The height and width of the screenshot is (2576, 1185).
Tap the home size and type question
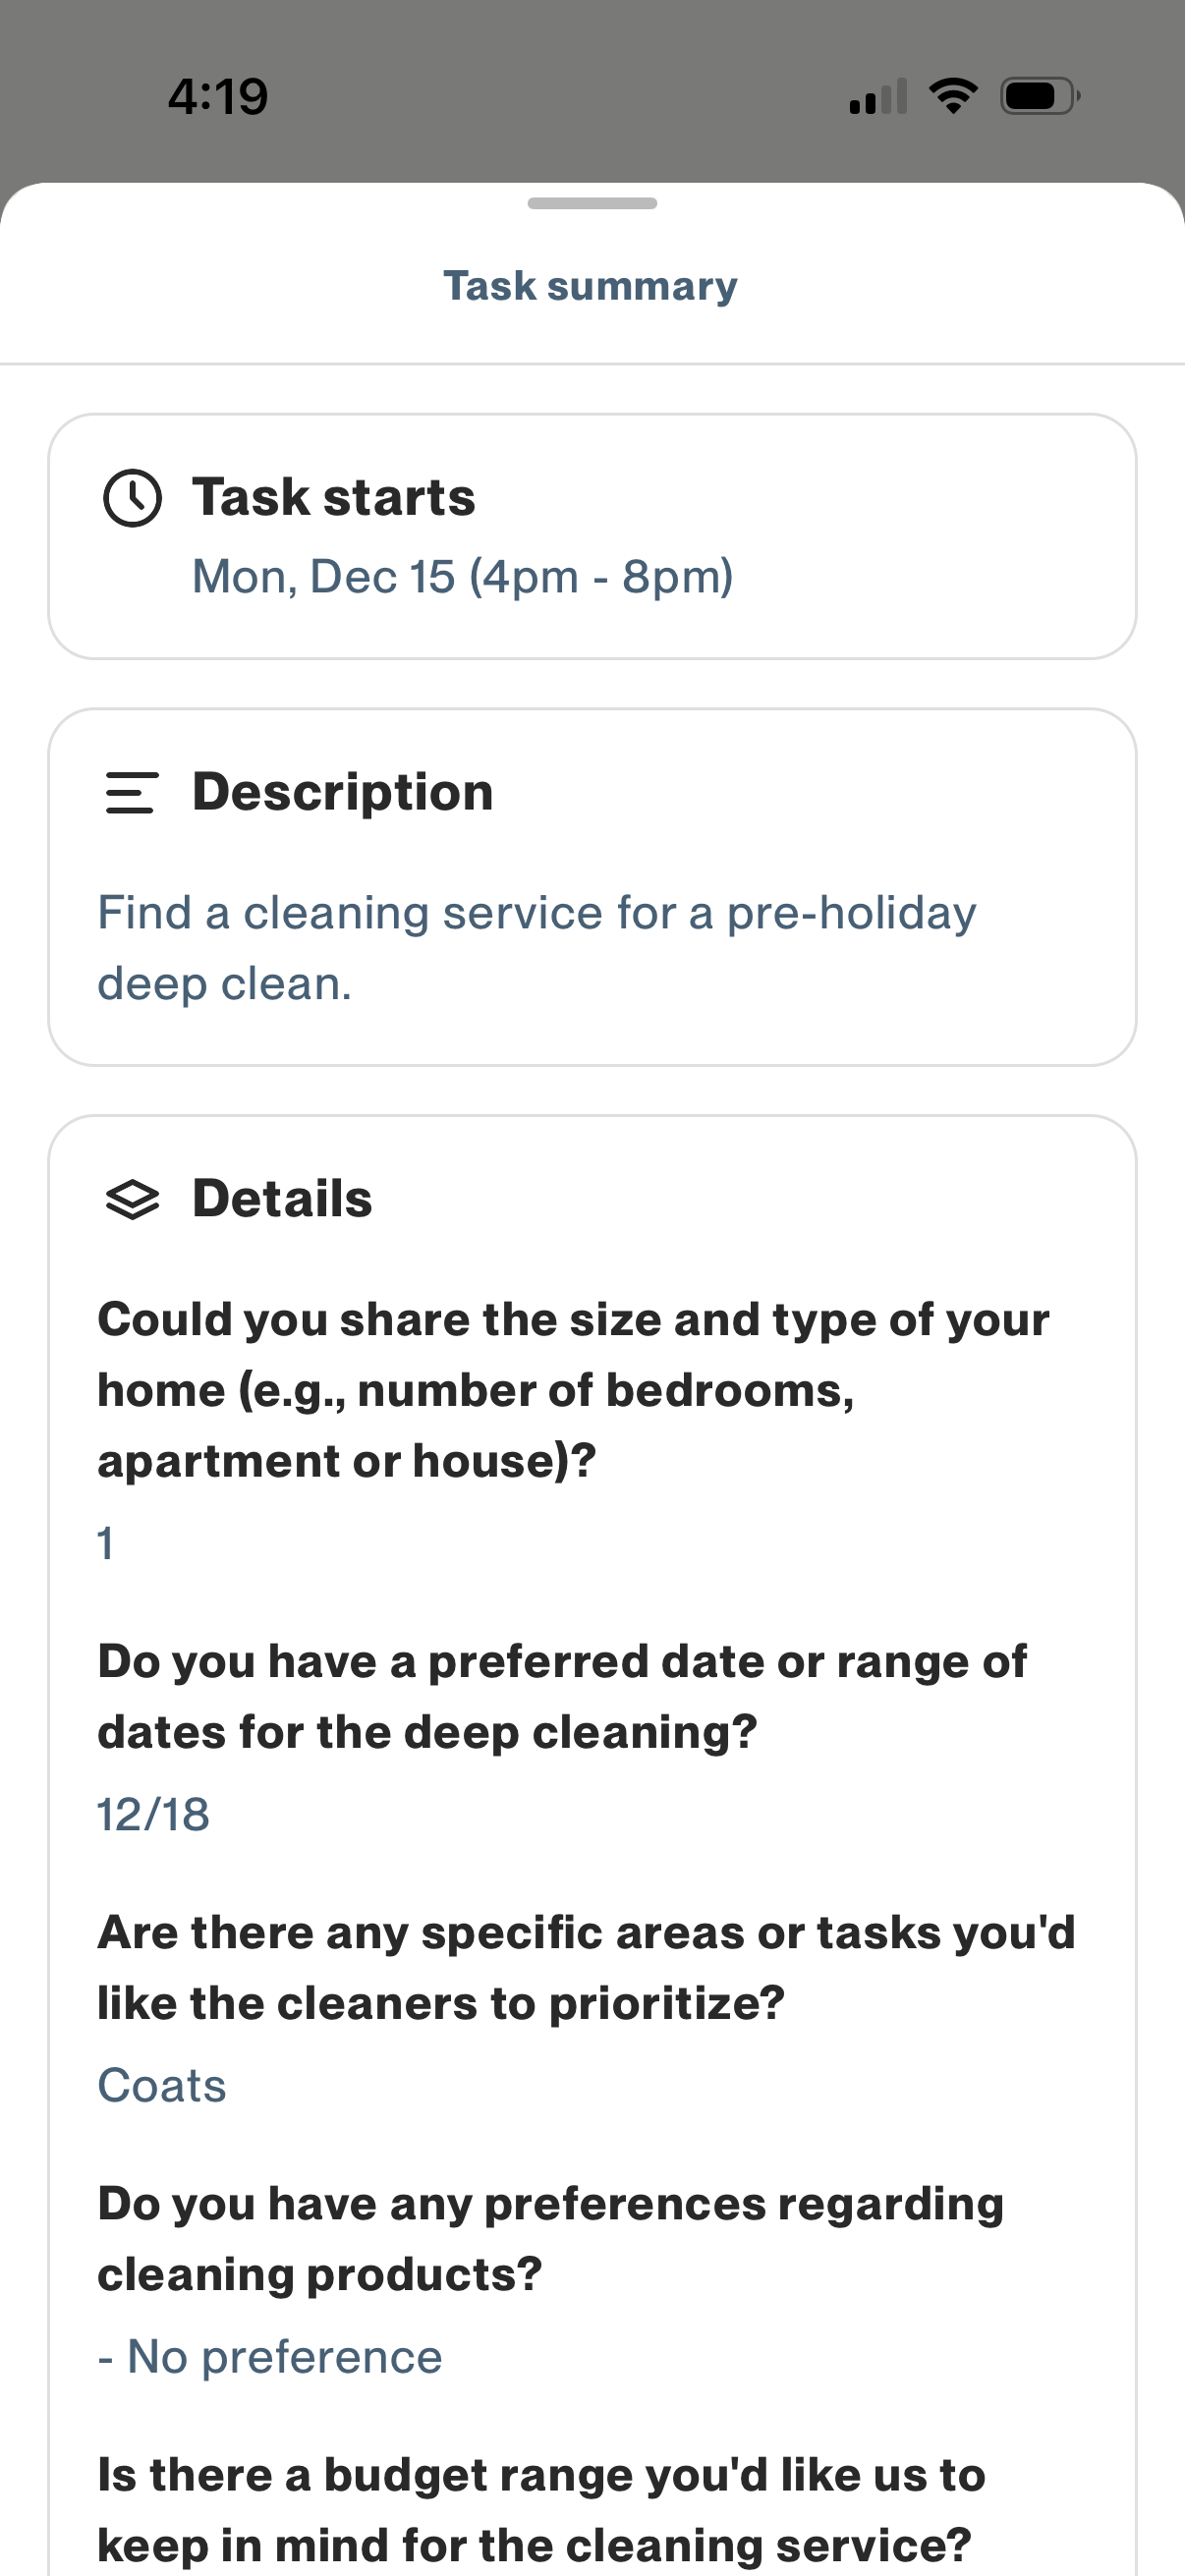click(574, 1390)
